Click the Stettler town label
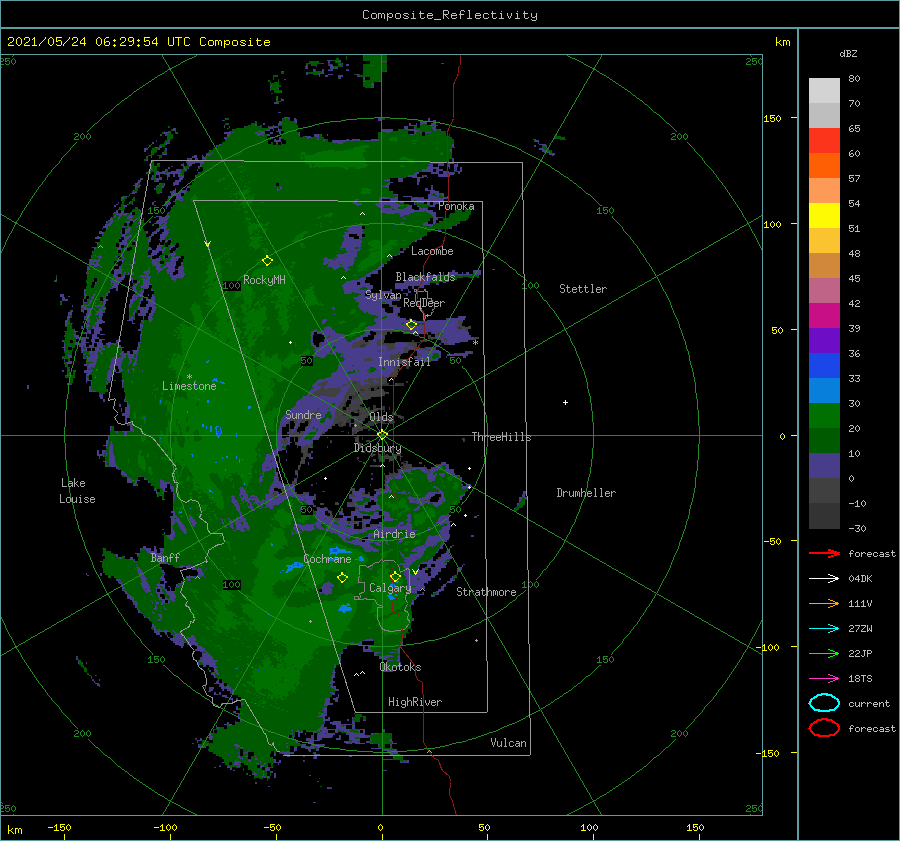Image resolution: width=900 pixels, height=841 pixels. 583,289
